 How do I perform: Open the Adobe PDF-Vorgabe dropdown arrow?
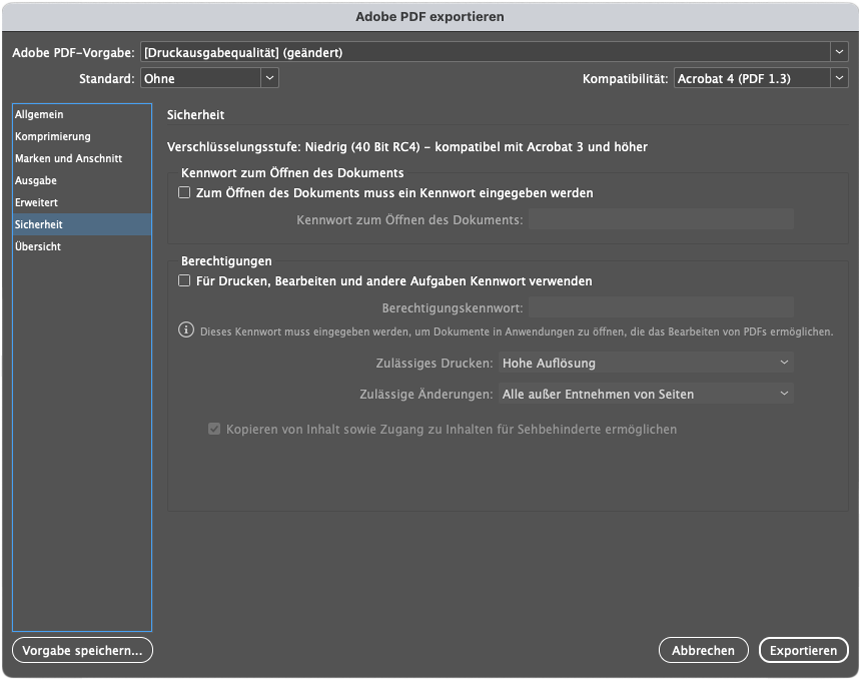coord(839,52)
